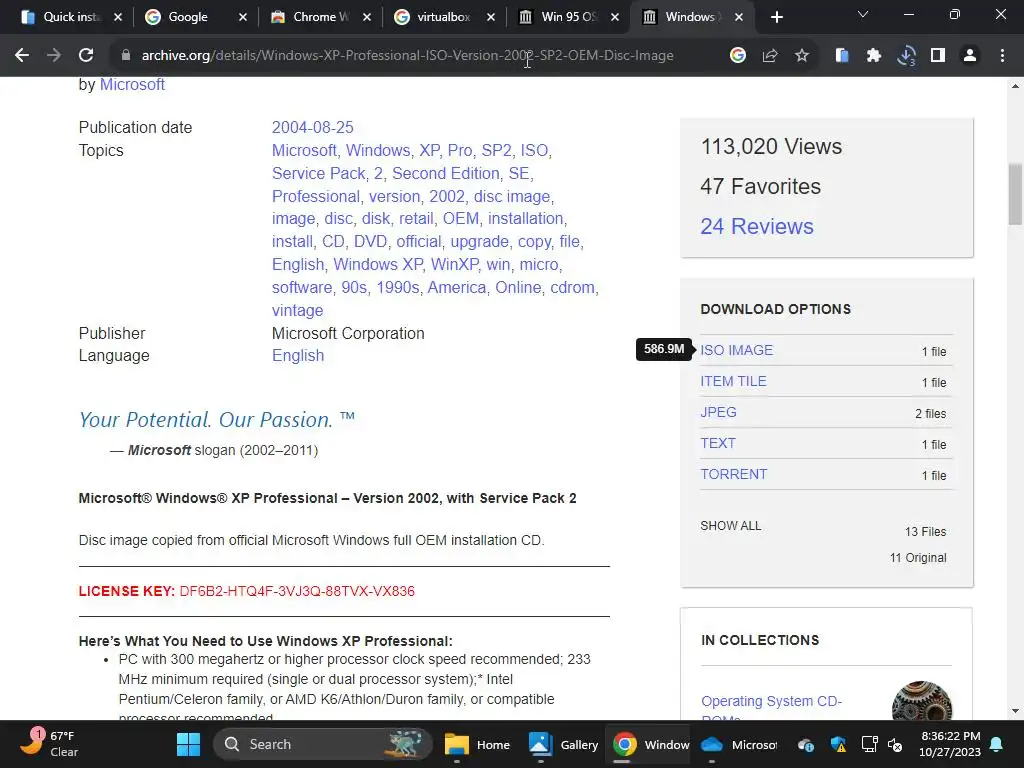Close the virtualbox tab
Viewport: 1024px width, 768px height.
tap(490, 17)
